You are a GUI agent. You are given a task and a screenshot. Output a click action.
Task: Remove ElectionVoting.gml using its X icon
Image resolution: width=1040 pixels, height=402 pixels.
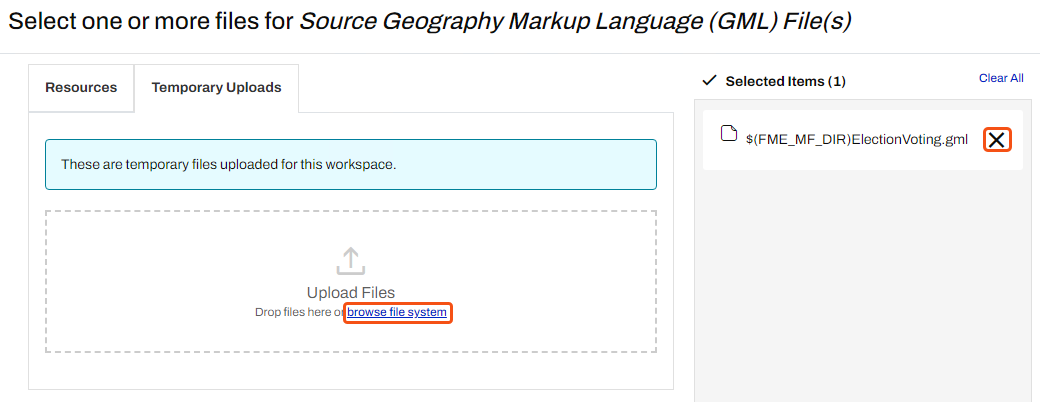[x=996, y=139]
